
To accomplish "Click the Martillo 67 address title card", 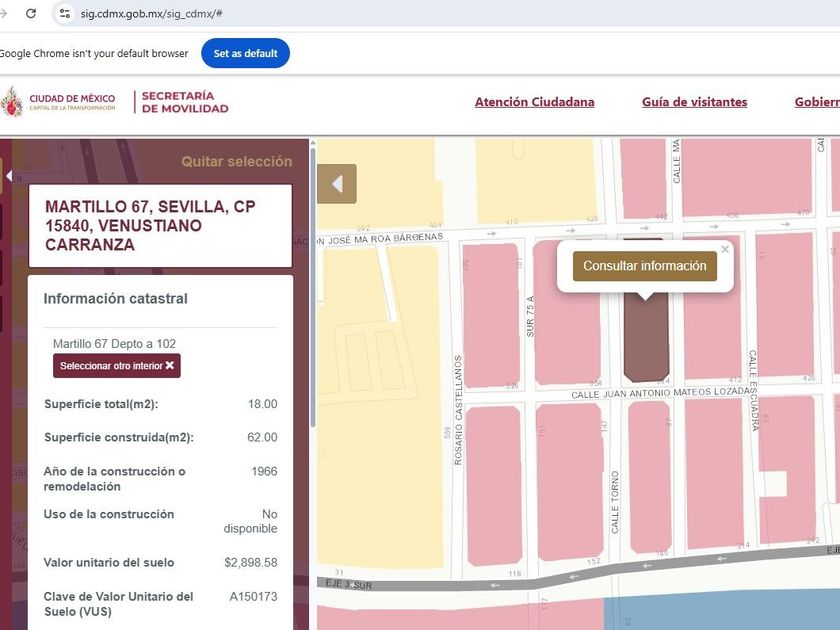I will click(x=160, y=226).
